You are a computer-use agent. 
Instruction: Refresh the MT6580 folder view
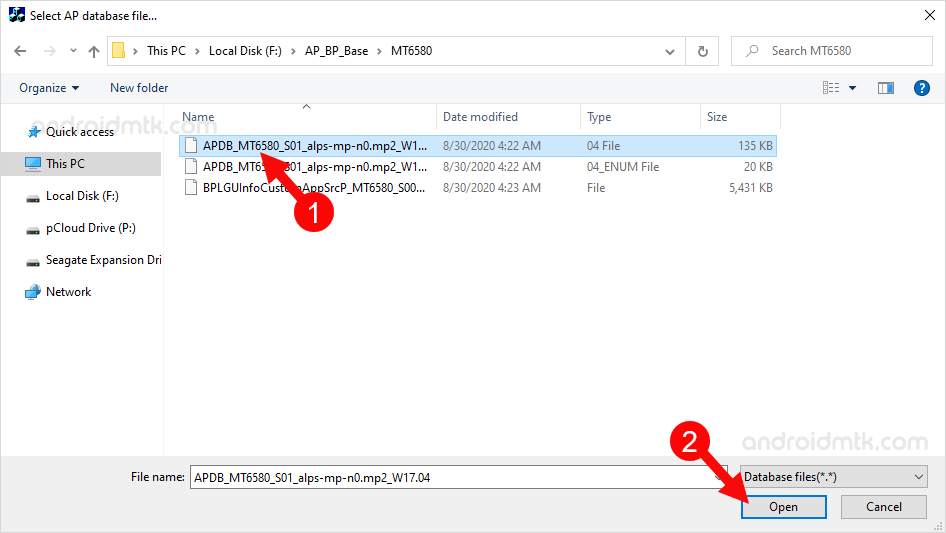tap(702, 51)
